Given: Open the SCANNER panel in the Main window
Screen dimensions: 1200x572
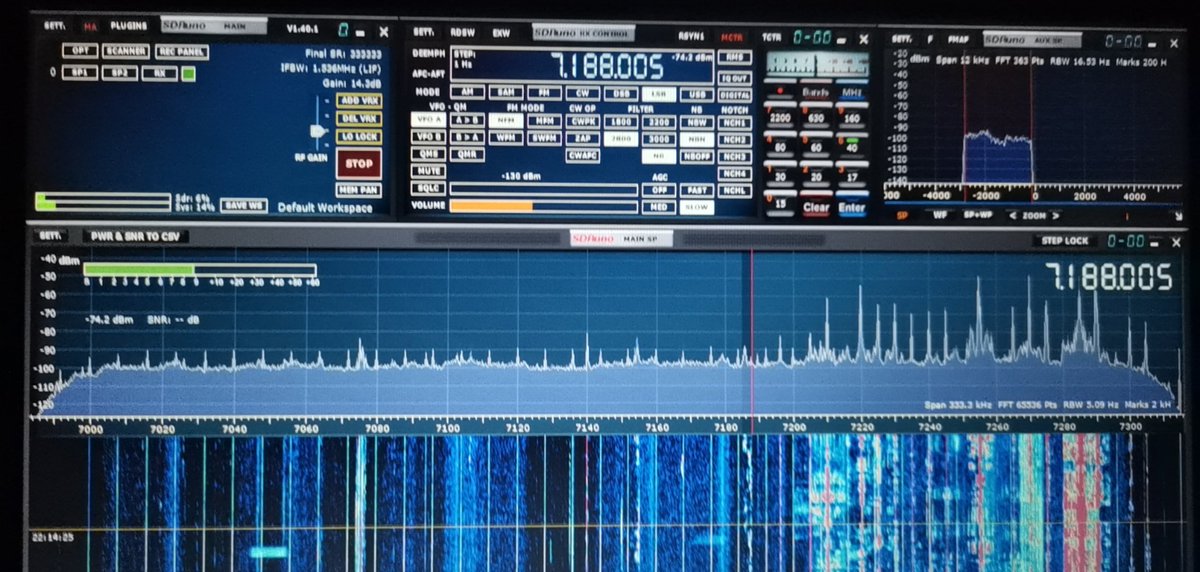Looking at the screenshot, I should (x=126, y=51).
